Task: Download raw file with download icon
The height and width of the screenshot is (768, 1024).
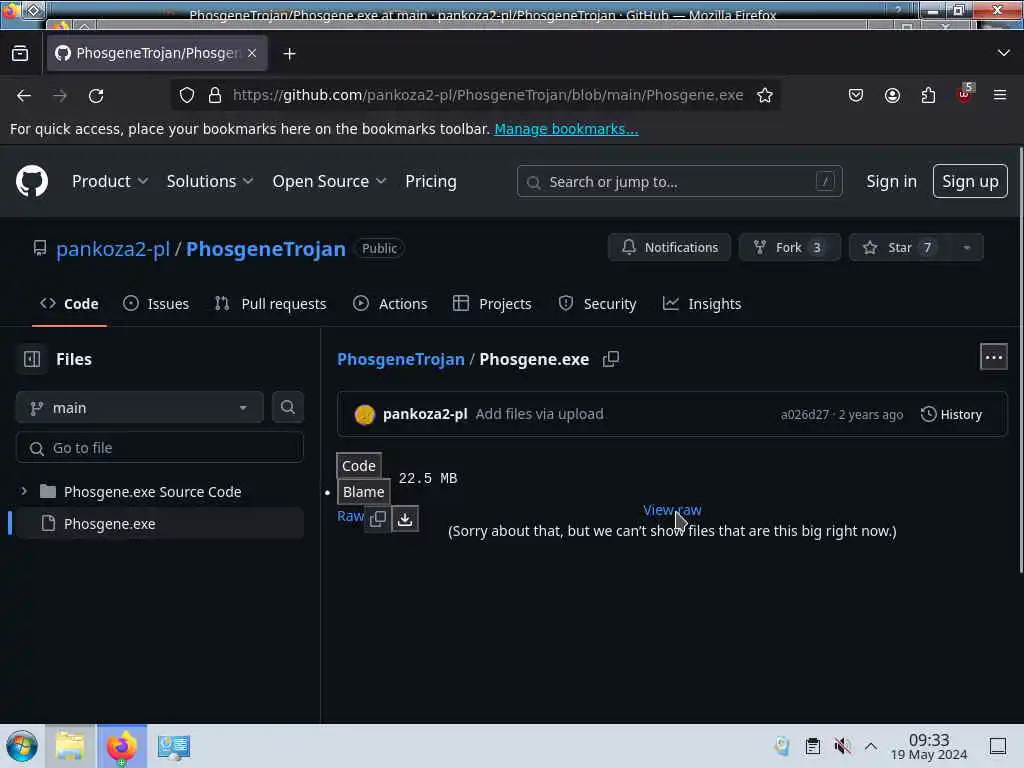Action: coord(405,519)
